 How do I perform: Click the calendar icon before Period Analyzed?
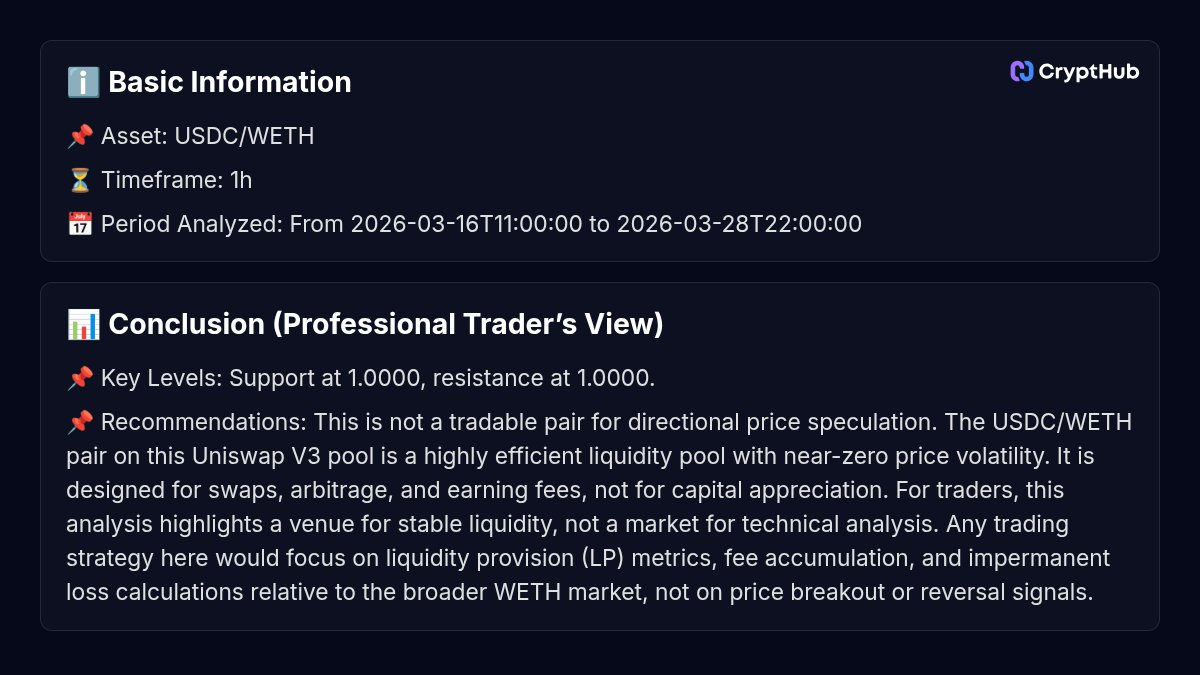pyautogui.click(x=80, y=224)
